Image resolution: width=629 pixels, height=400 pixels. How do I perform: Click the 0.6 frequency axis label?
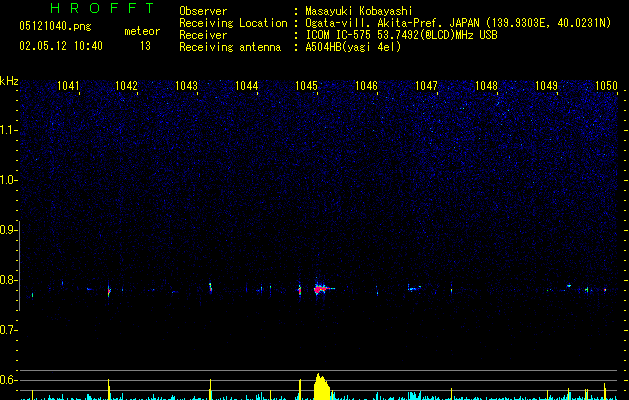click(8, 380)
